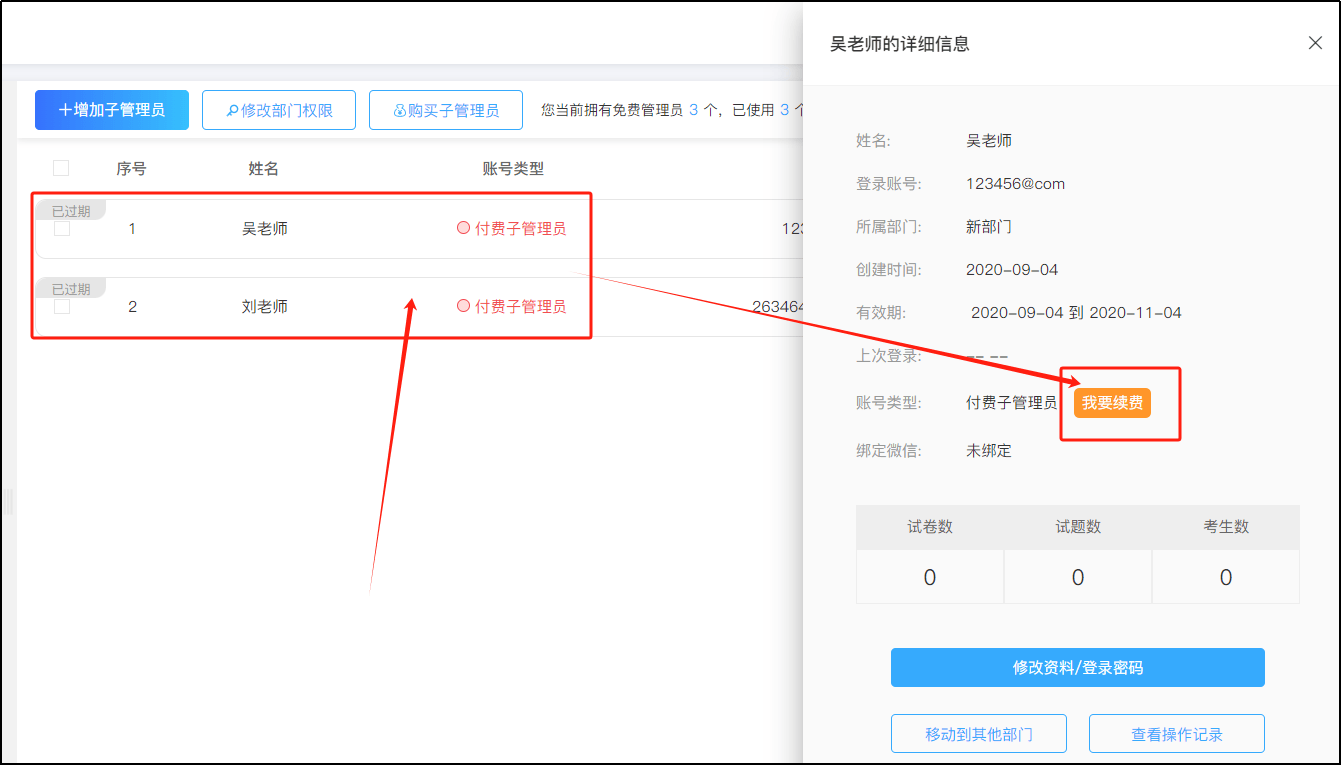Click the 已过期 expired badge on row 2
1342x768 pixels.
pyautogui.click(x=70, y=288)
